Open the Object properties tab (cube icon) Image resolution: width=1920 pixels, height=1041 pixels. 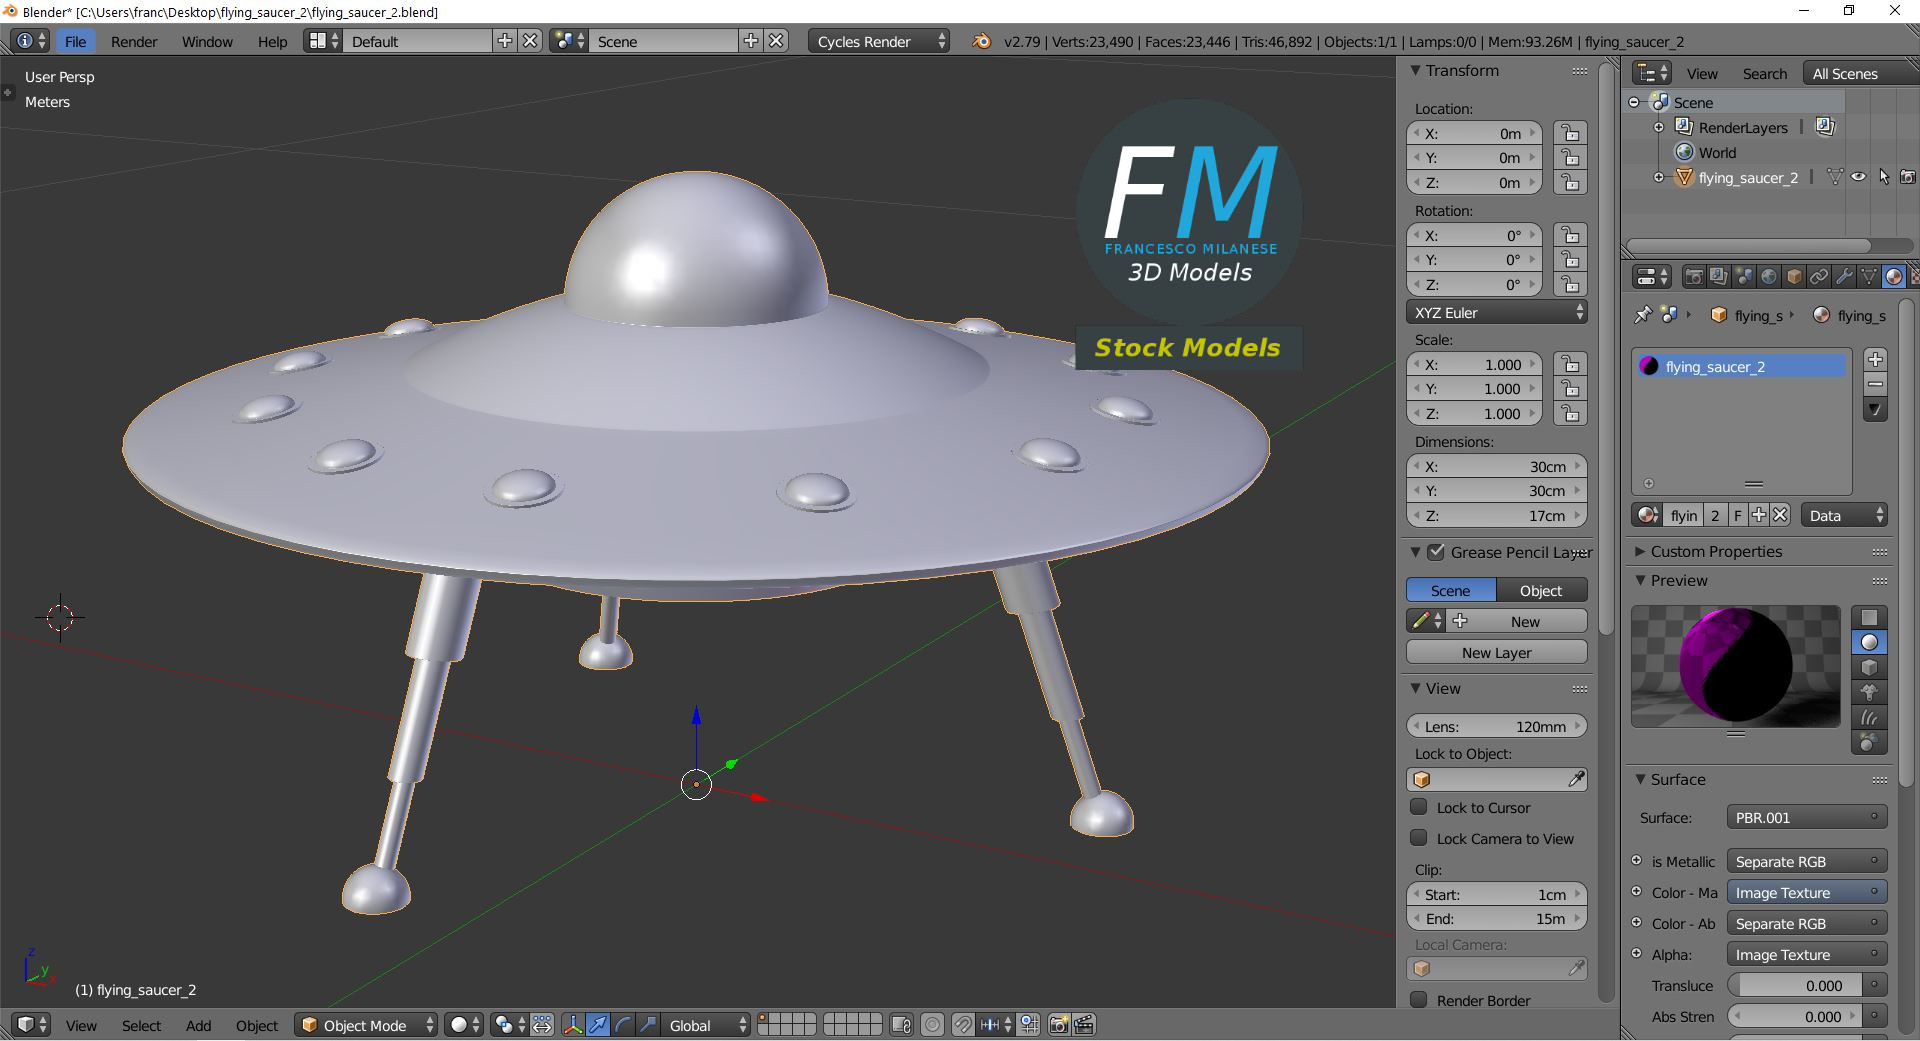click(1794, 277)
